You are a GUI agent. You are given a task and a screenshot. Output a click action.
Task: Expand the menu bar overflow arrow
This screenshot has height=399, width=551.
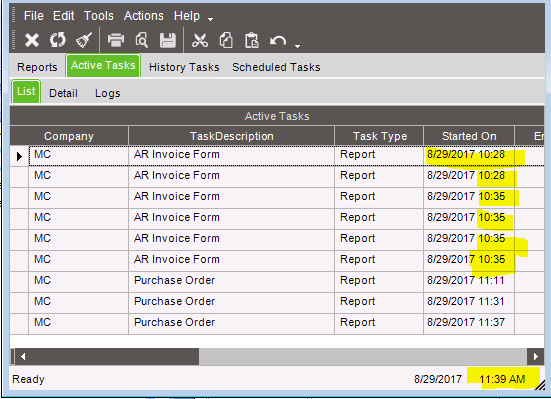[x=210, y=19]
